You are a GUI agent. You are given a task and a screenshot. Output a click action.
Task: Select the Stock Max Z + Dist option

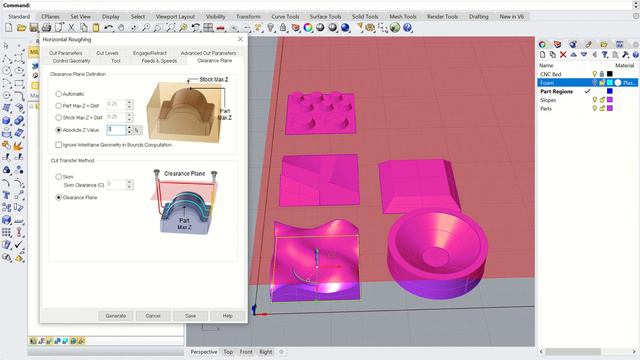[x=58, y=118]
